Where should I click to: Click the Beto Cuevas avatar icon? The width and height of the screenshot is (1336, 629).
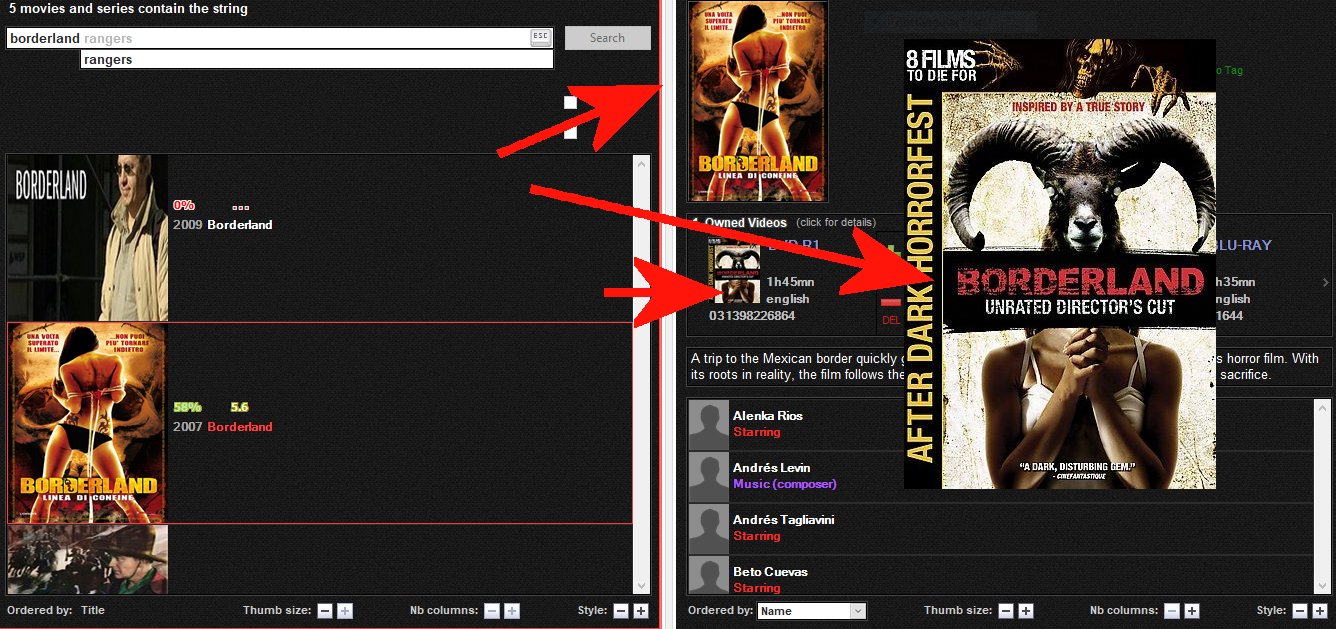pyautogui.click(x=709, y=575)
